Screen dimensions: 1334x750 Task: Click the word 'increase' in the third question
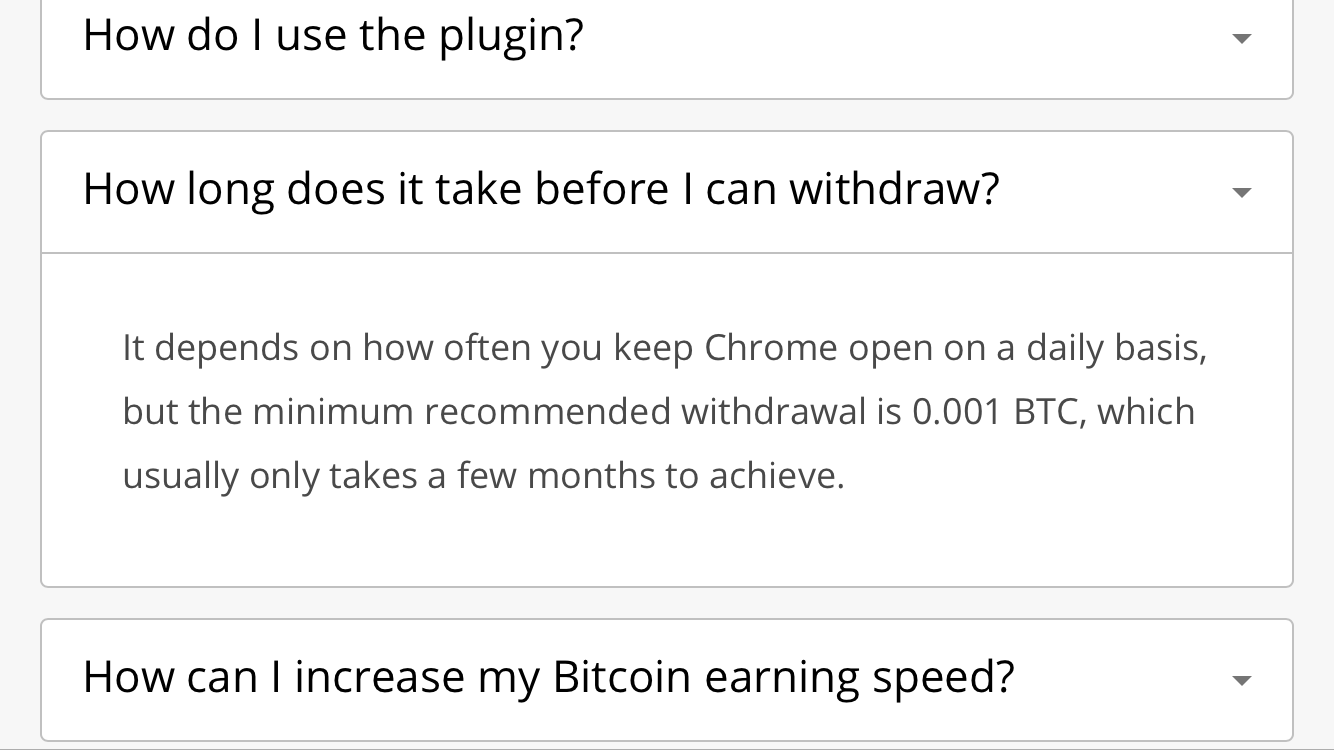(379, 677)
